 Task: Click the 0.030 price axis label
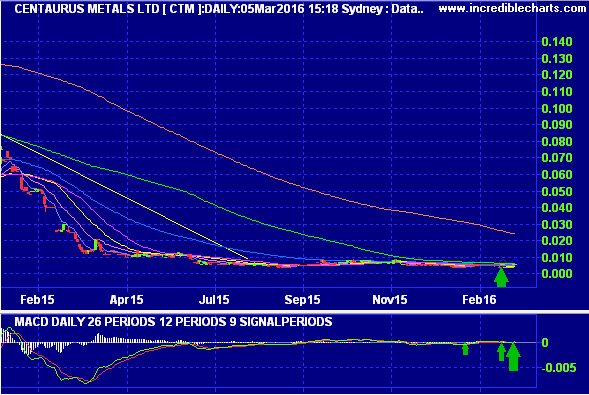pyautogui.click(x=557, y=225)
